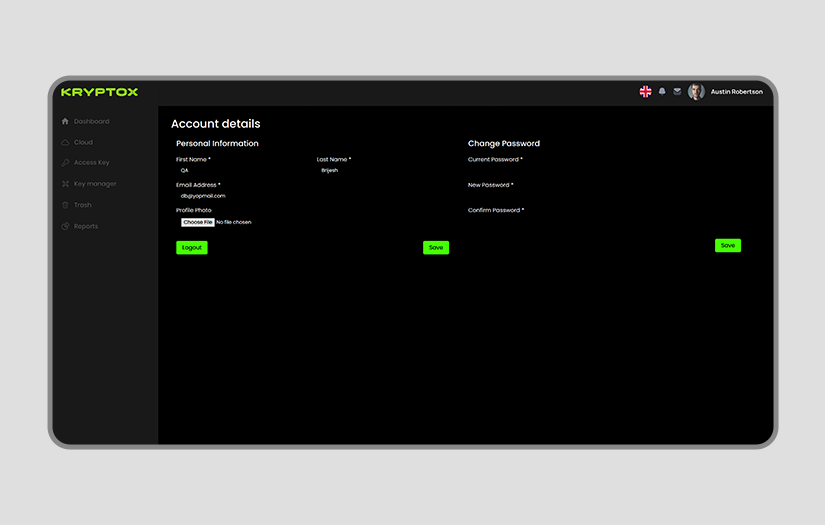Viewport: 825px width, 525px height.
Task: Change language via UK flag icon
Action: (x=645, y=92)
